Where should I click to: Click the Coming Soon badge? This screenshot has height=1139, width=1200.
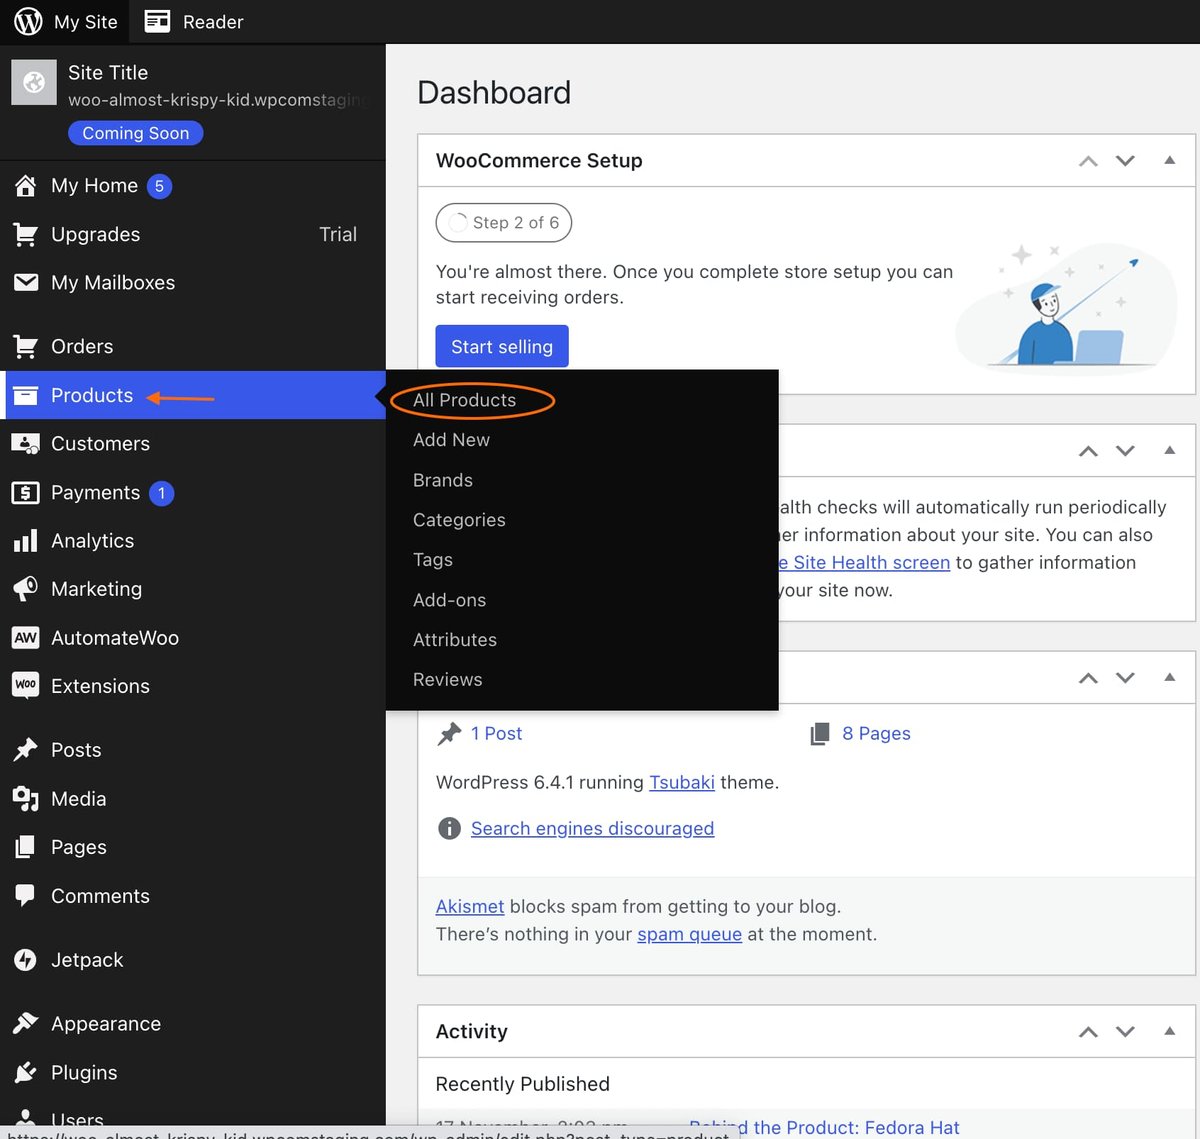click(135, 133)
